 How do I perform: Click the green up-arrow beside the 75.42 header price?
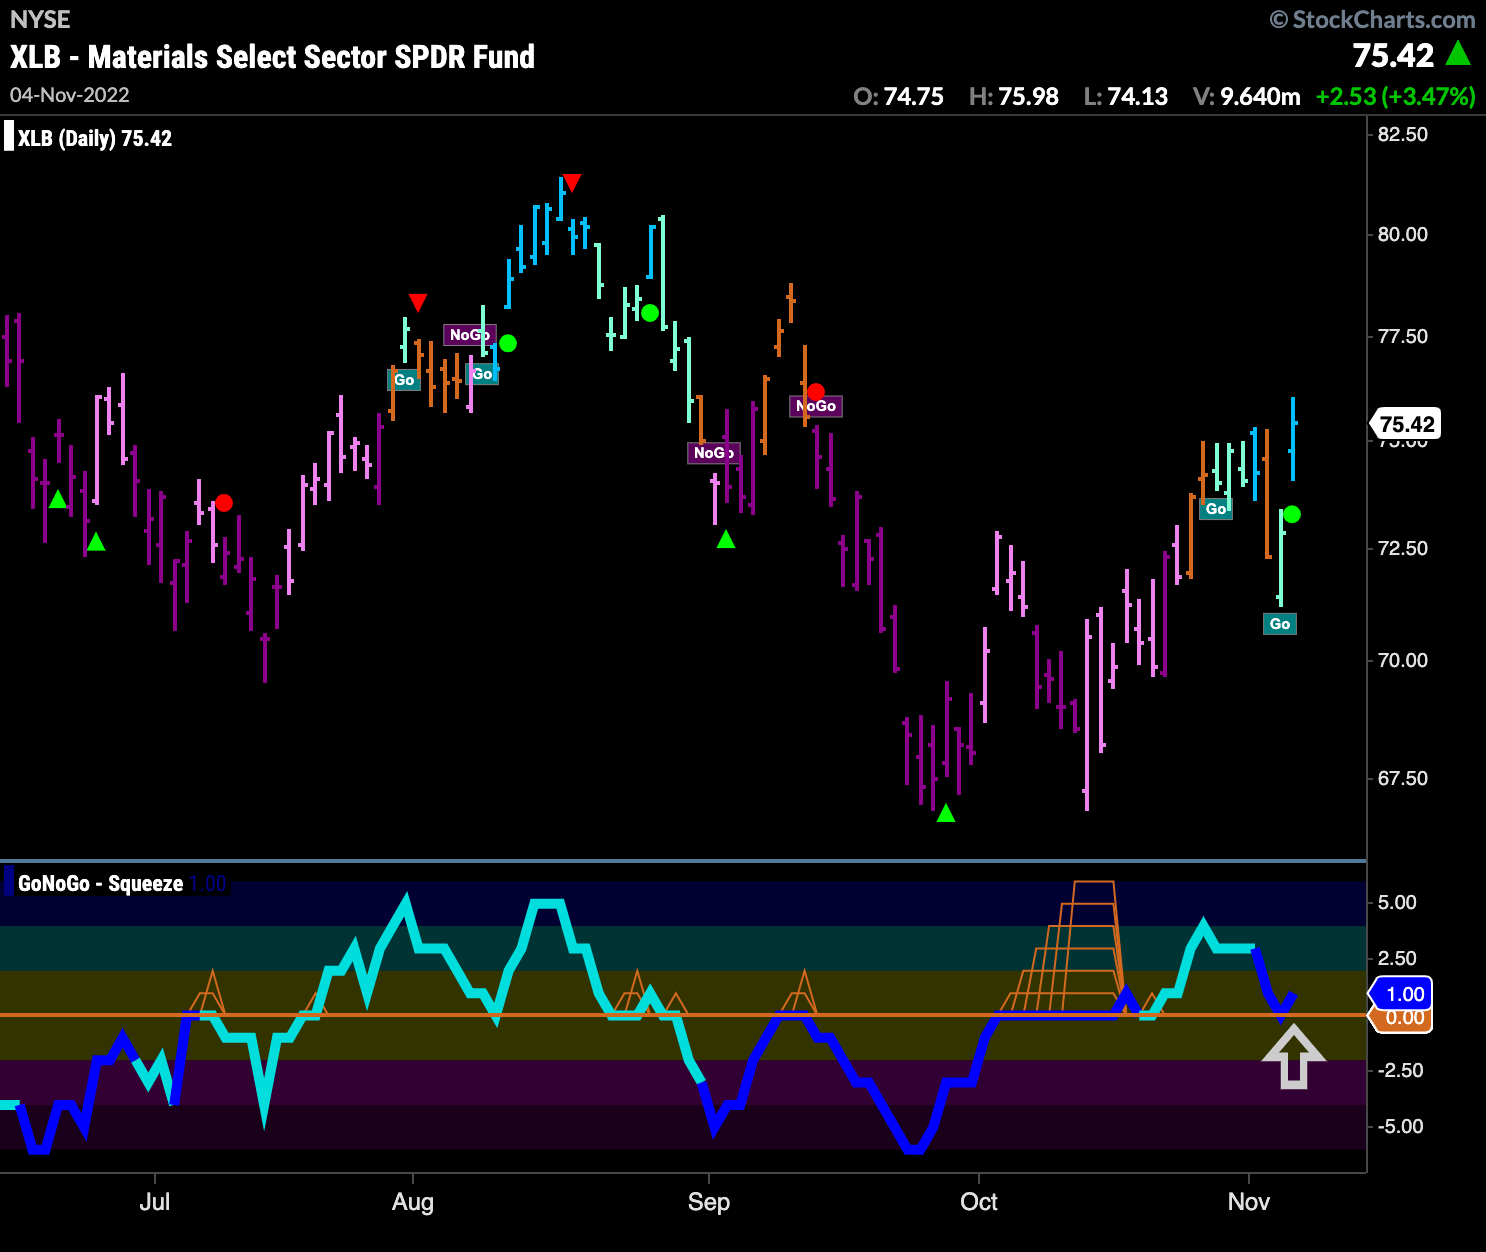coord(1459,53)
